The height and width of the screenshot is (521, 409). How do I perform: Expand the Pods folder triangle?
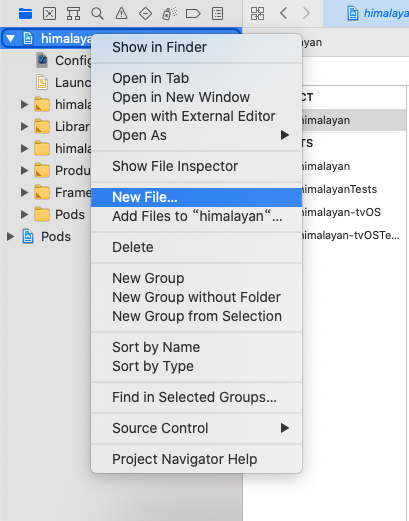click(x=24, y=214)
